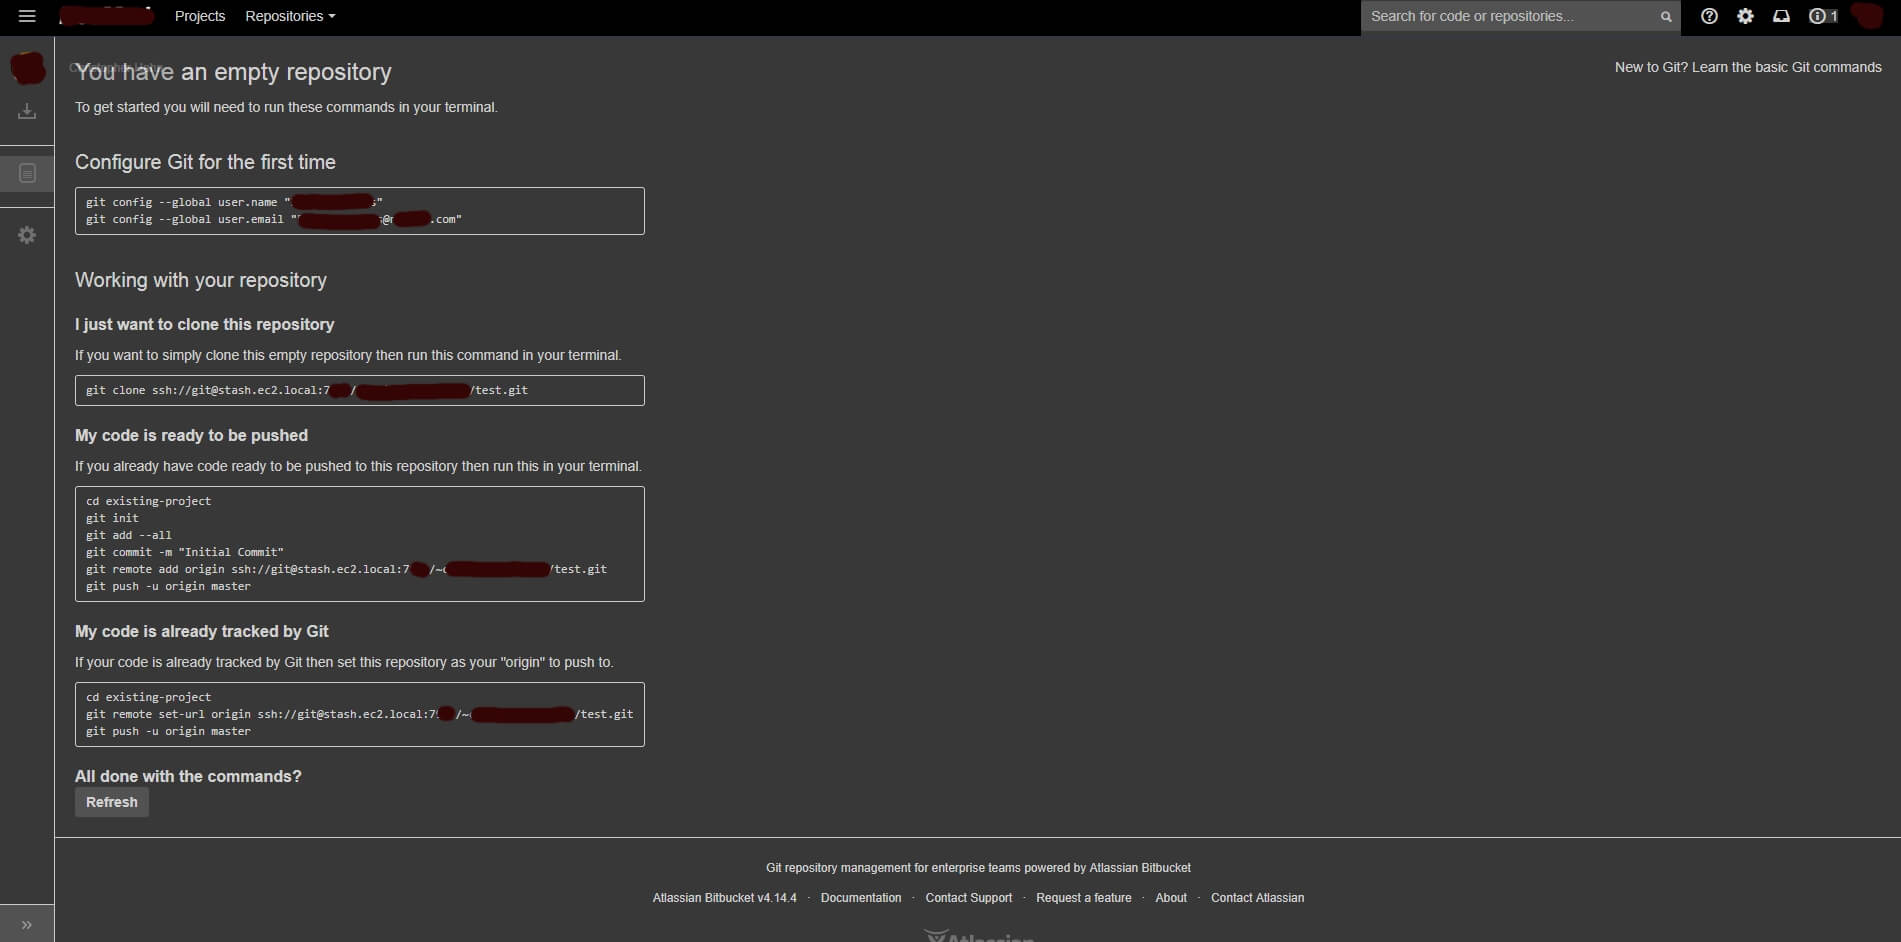Open the repository files icon in sidebar

coord(27,173)
